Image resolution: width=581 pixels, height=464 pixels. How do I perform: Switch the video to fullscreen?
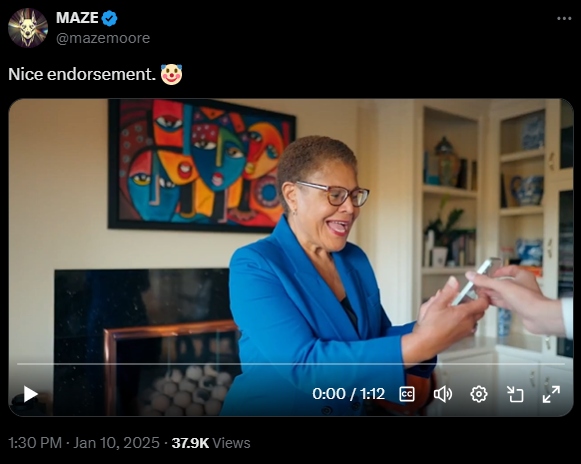point(551,394)
